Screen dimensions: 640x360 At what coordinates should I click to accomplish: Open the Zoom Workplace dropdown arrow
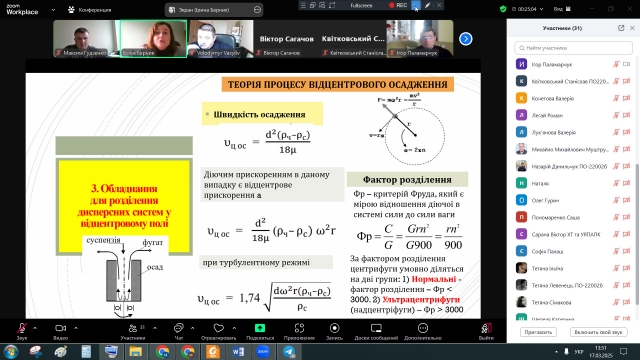click(53, 10)
